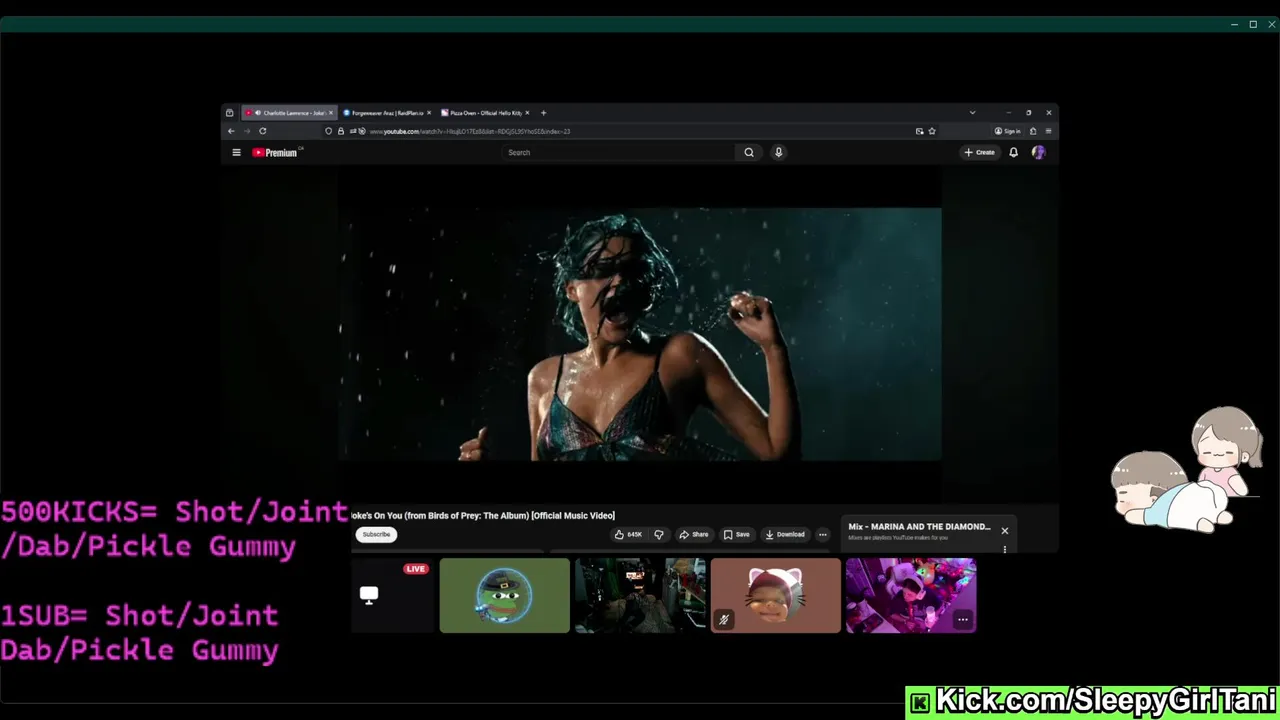1280x720 pixels.
Task: Like the video with 645K likes
Action: click(628, 534)
